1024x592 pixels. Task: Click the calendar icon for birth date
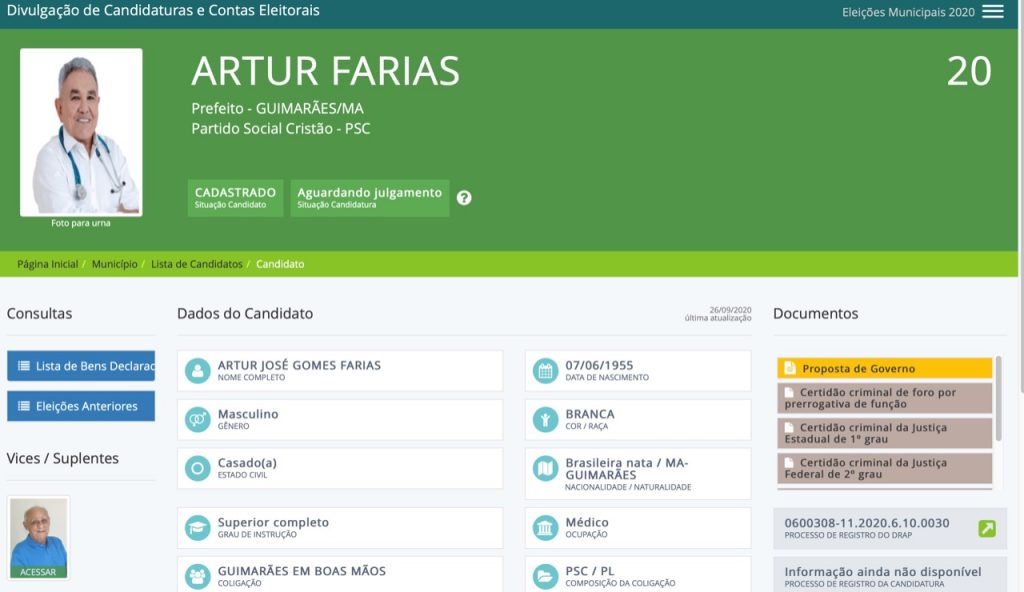(545, 371)
